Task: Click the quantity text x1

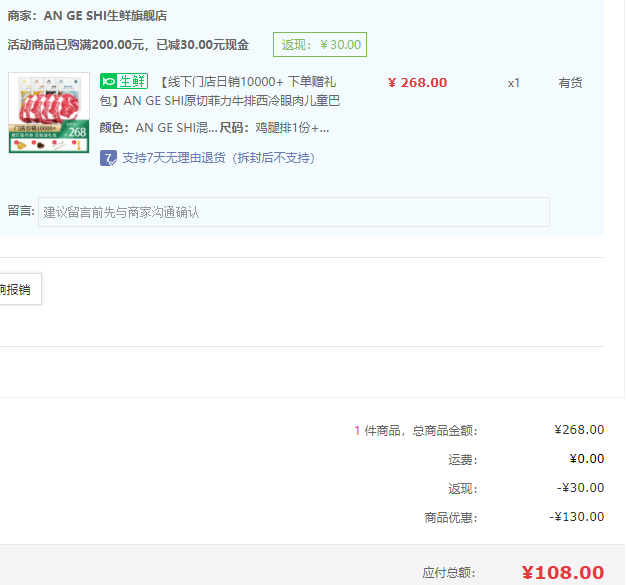Action: point(513,83)
